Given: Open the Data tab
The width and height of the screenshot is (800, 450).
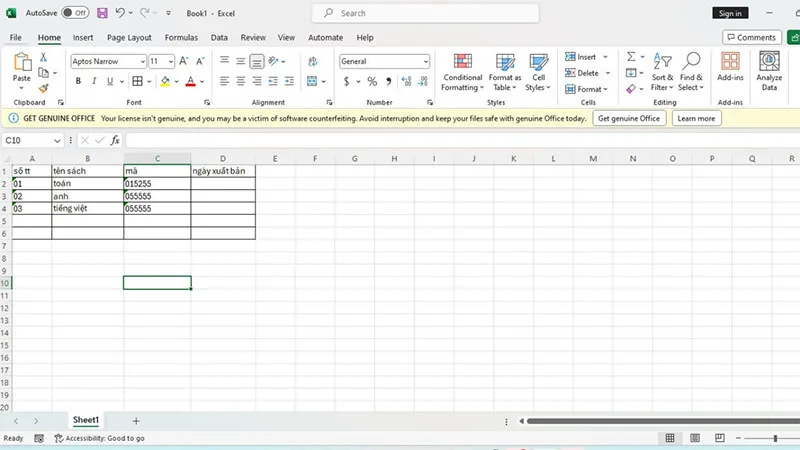Looking at the screenshot, I should click(x=219, y=37).
